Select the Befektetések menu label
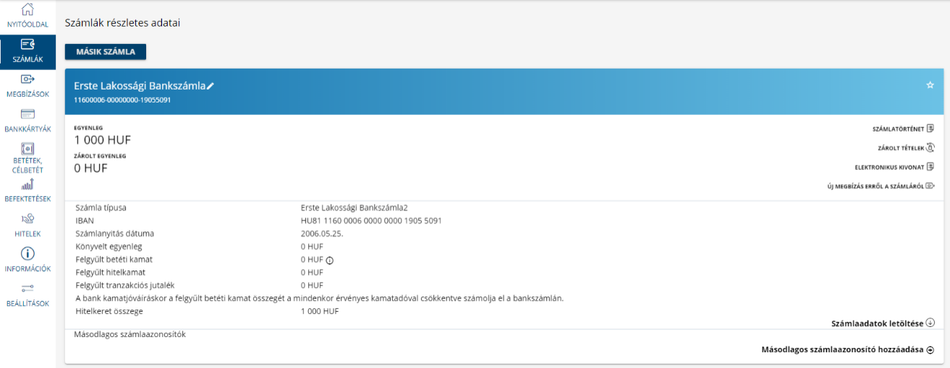 point(27,198)
